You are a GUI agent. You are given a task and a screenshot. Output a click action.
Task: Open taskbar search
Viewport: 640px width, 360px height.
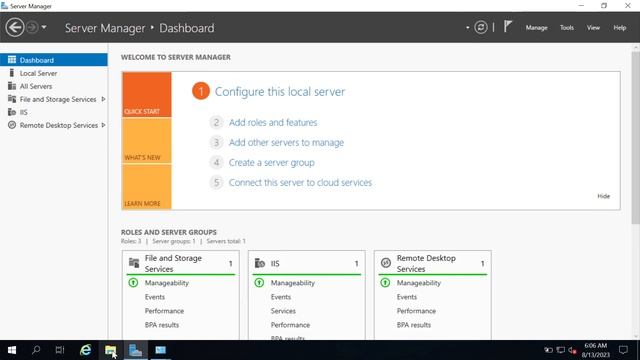pos(36,350)
